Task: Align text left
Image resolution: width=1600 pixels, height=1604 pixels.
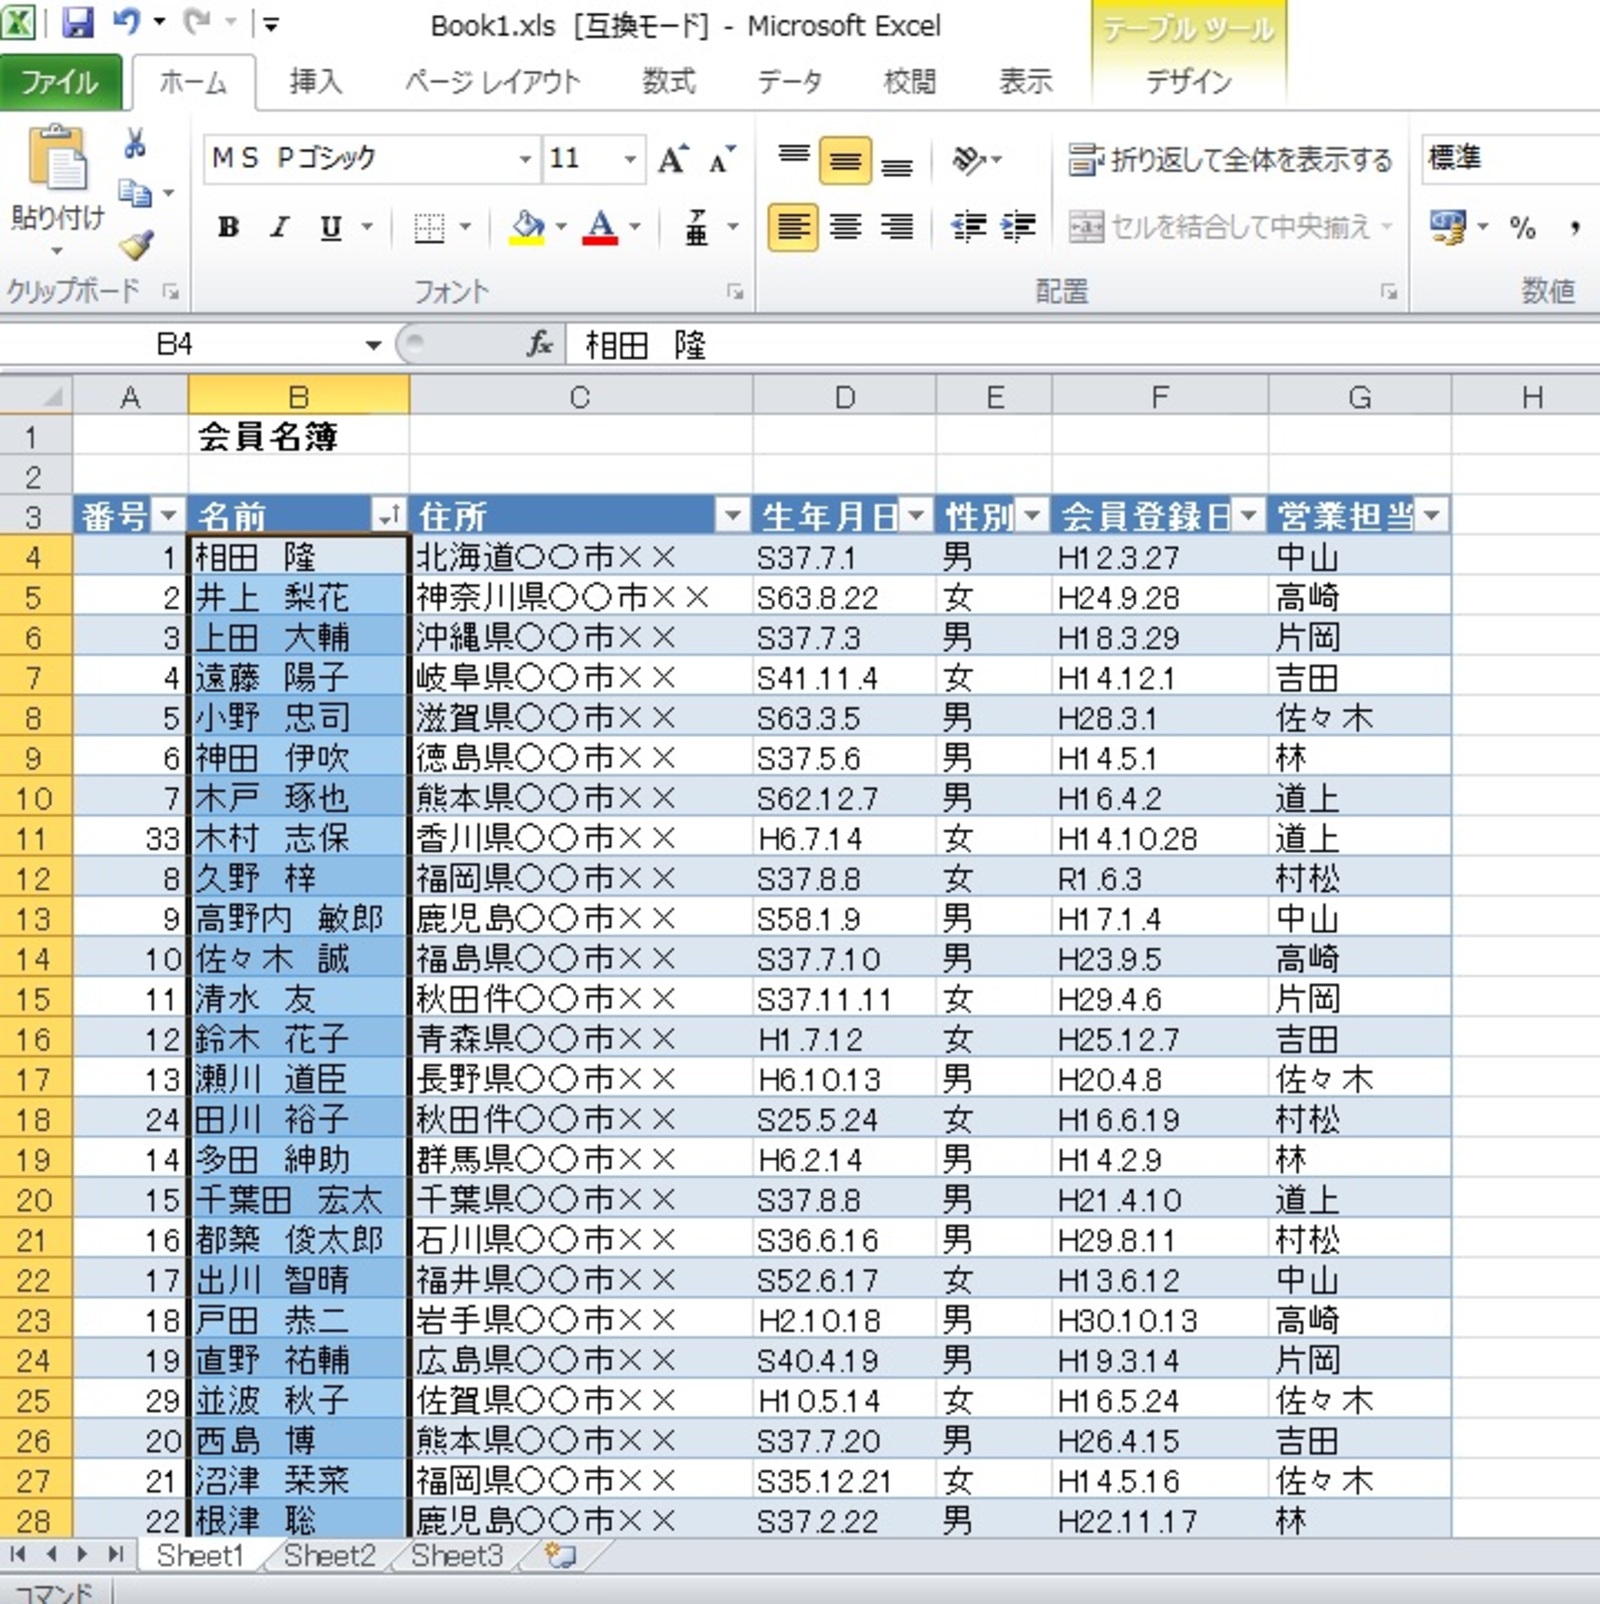Action: click(793, 228)
